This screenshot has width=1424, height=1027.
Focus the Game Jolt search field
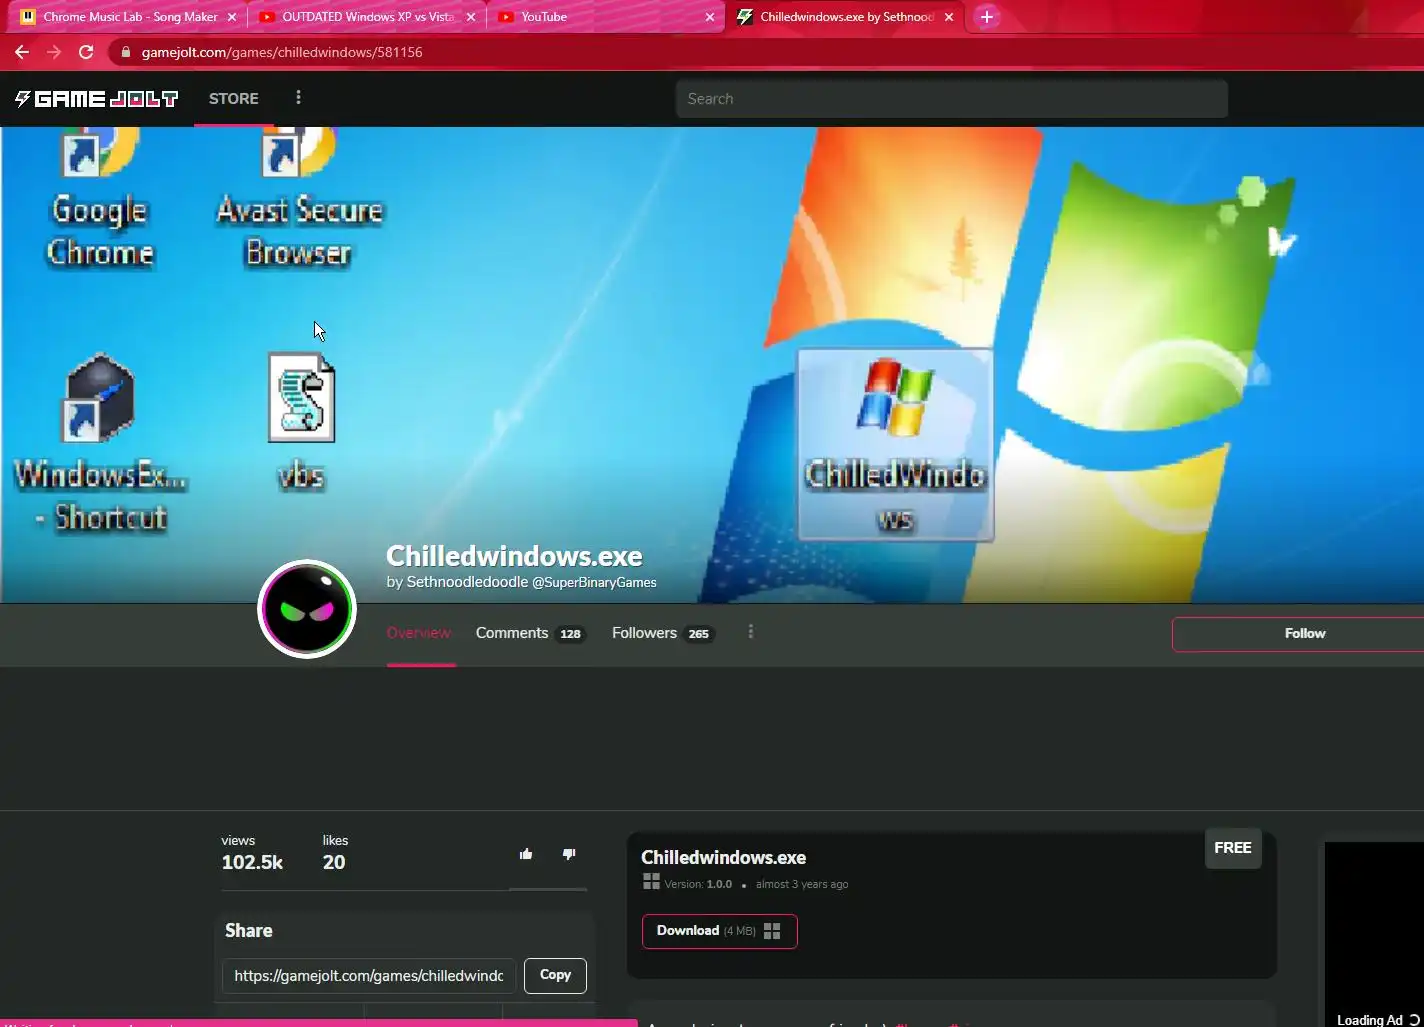951,98
